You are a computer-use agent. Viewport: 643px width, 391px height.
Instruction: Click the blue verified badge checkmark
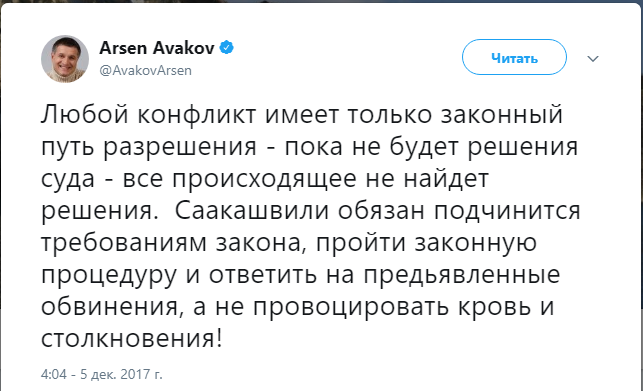click(x=226, y=48)
